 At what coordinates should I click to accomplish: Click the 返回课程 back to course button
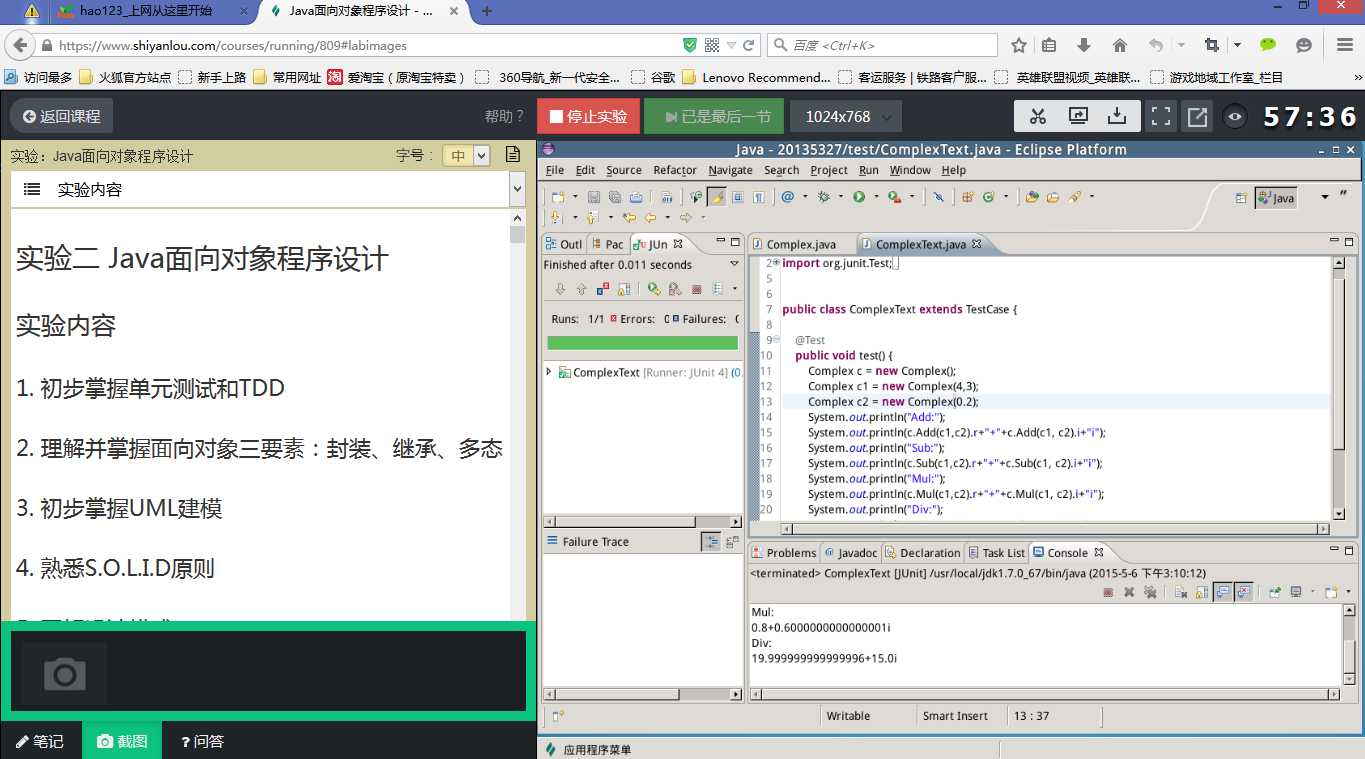(x=62, y=116)
